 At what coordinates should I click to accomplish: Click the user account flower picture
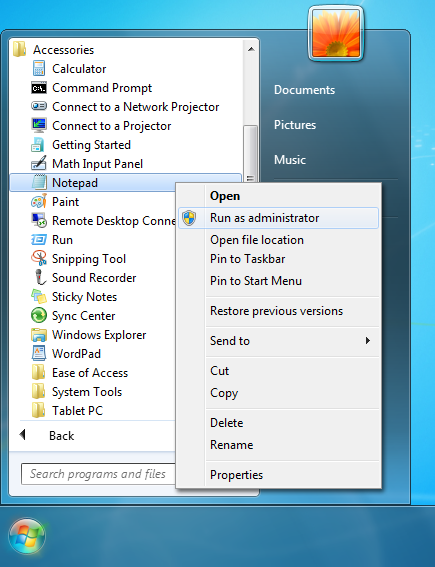336,34
